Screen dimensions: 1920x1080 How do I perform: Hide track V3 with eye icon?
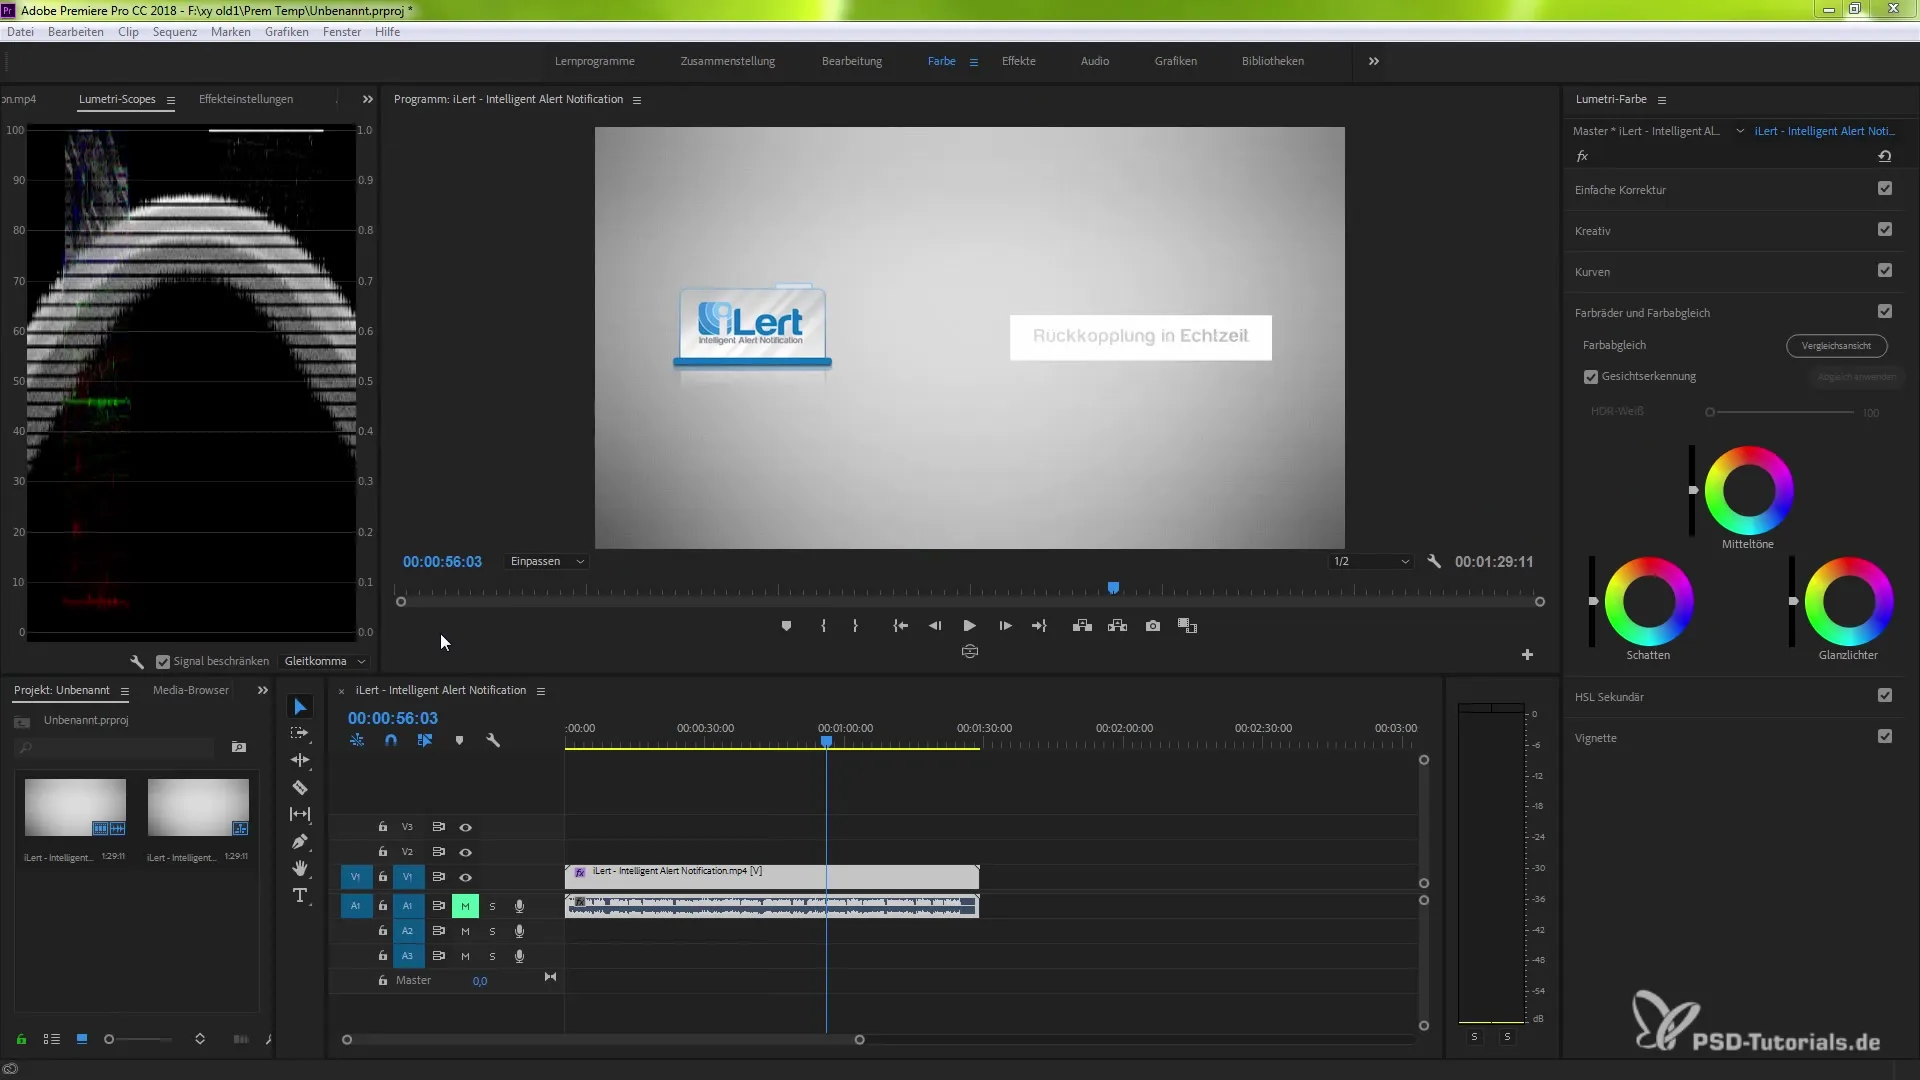coord(465,828)
